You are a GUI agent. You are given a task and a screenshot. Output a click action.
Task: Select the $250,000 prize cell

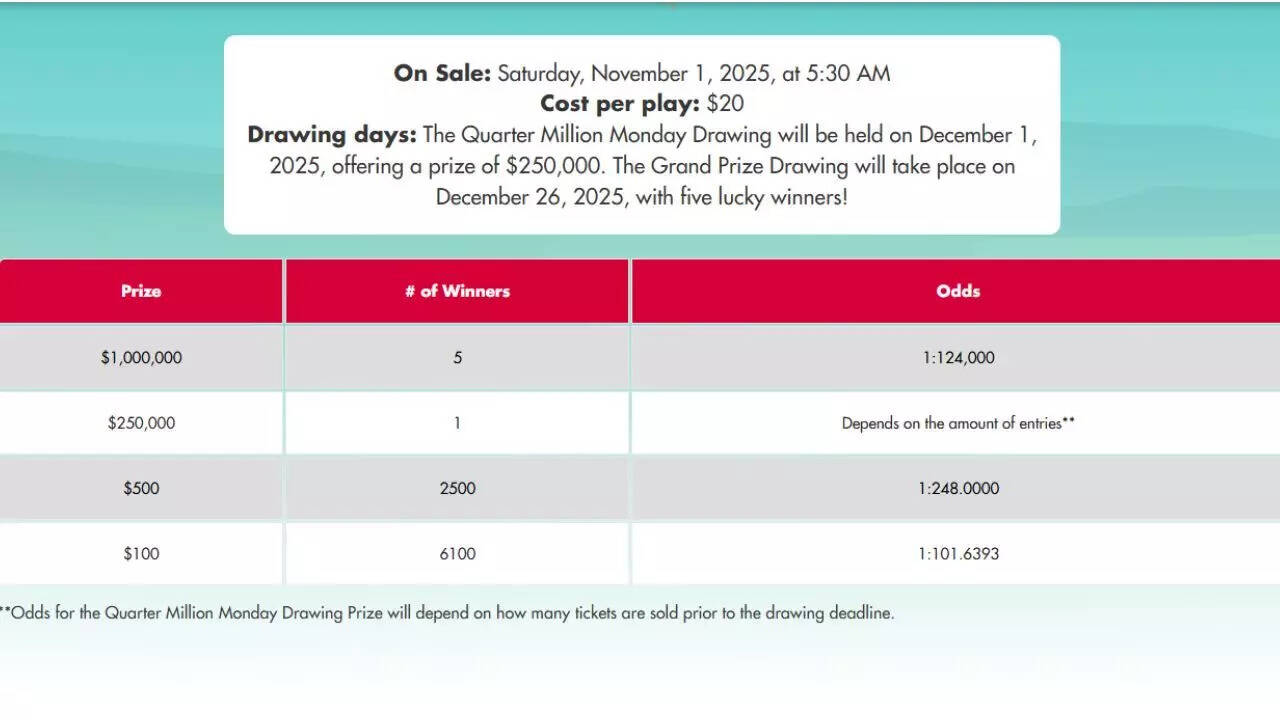coord(141,423)
